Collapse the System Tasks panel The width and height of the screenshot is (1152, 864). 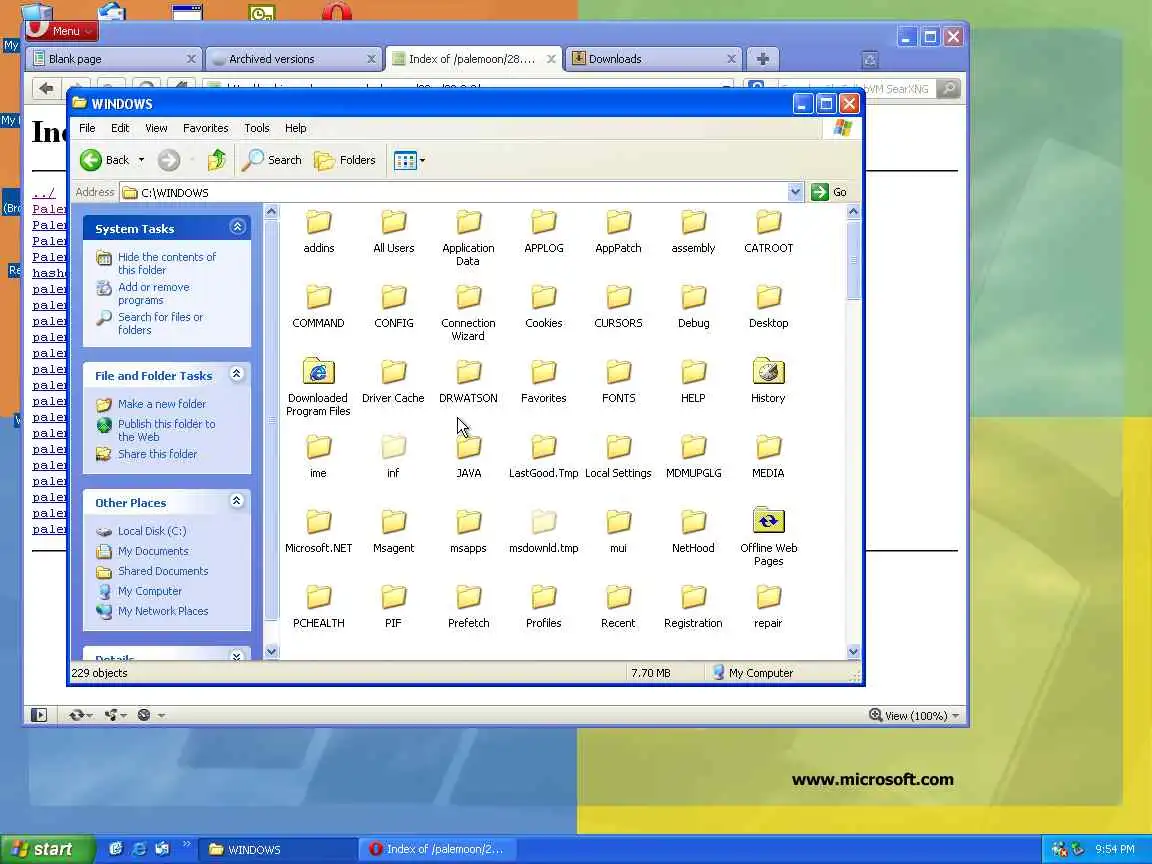237,227
